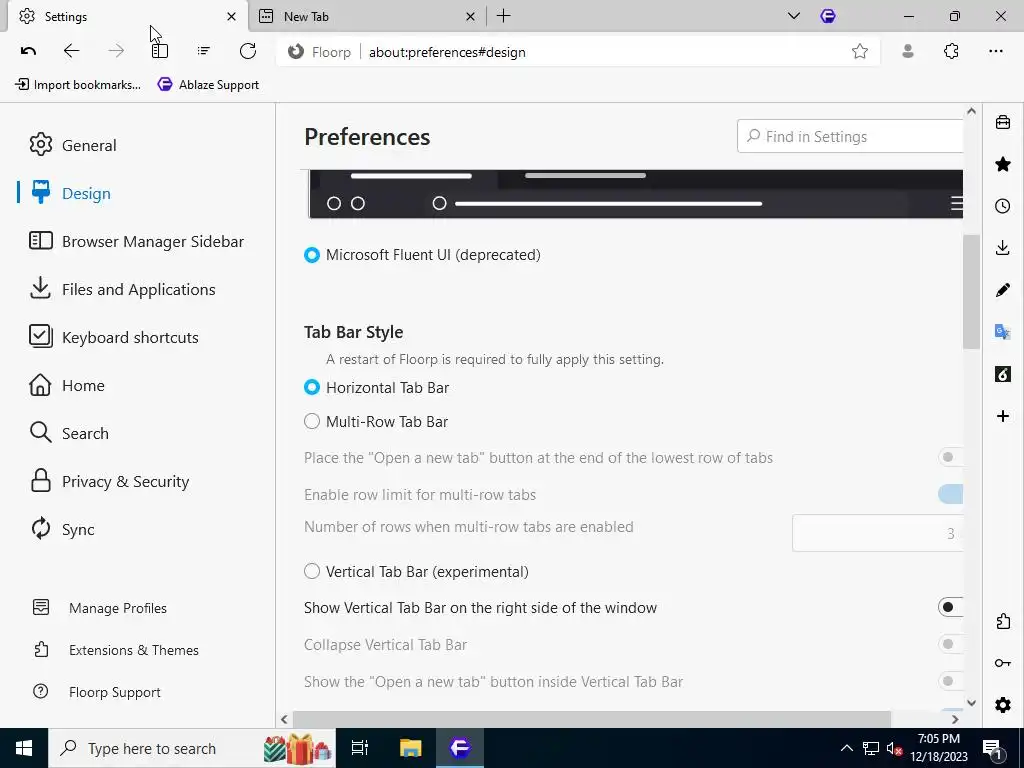This screenshot has height=768, width=1024.
Task: Switch to the New Tab tab
Action: point(368,16)
